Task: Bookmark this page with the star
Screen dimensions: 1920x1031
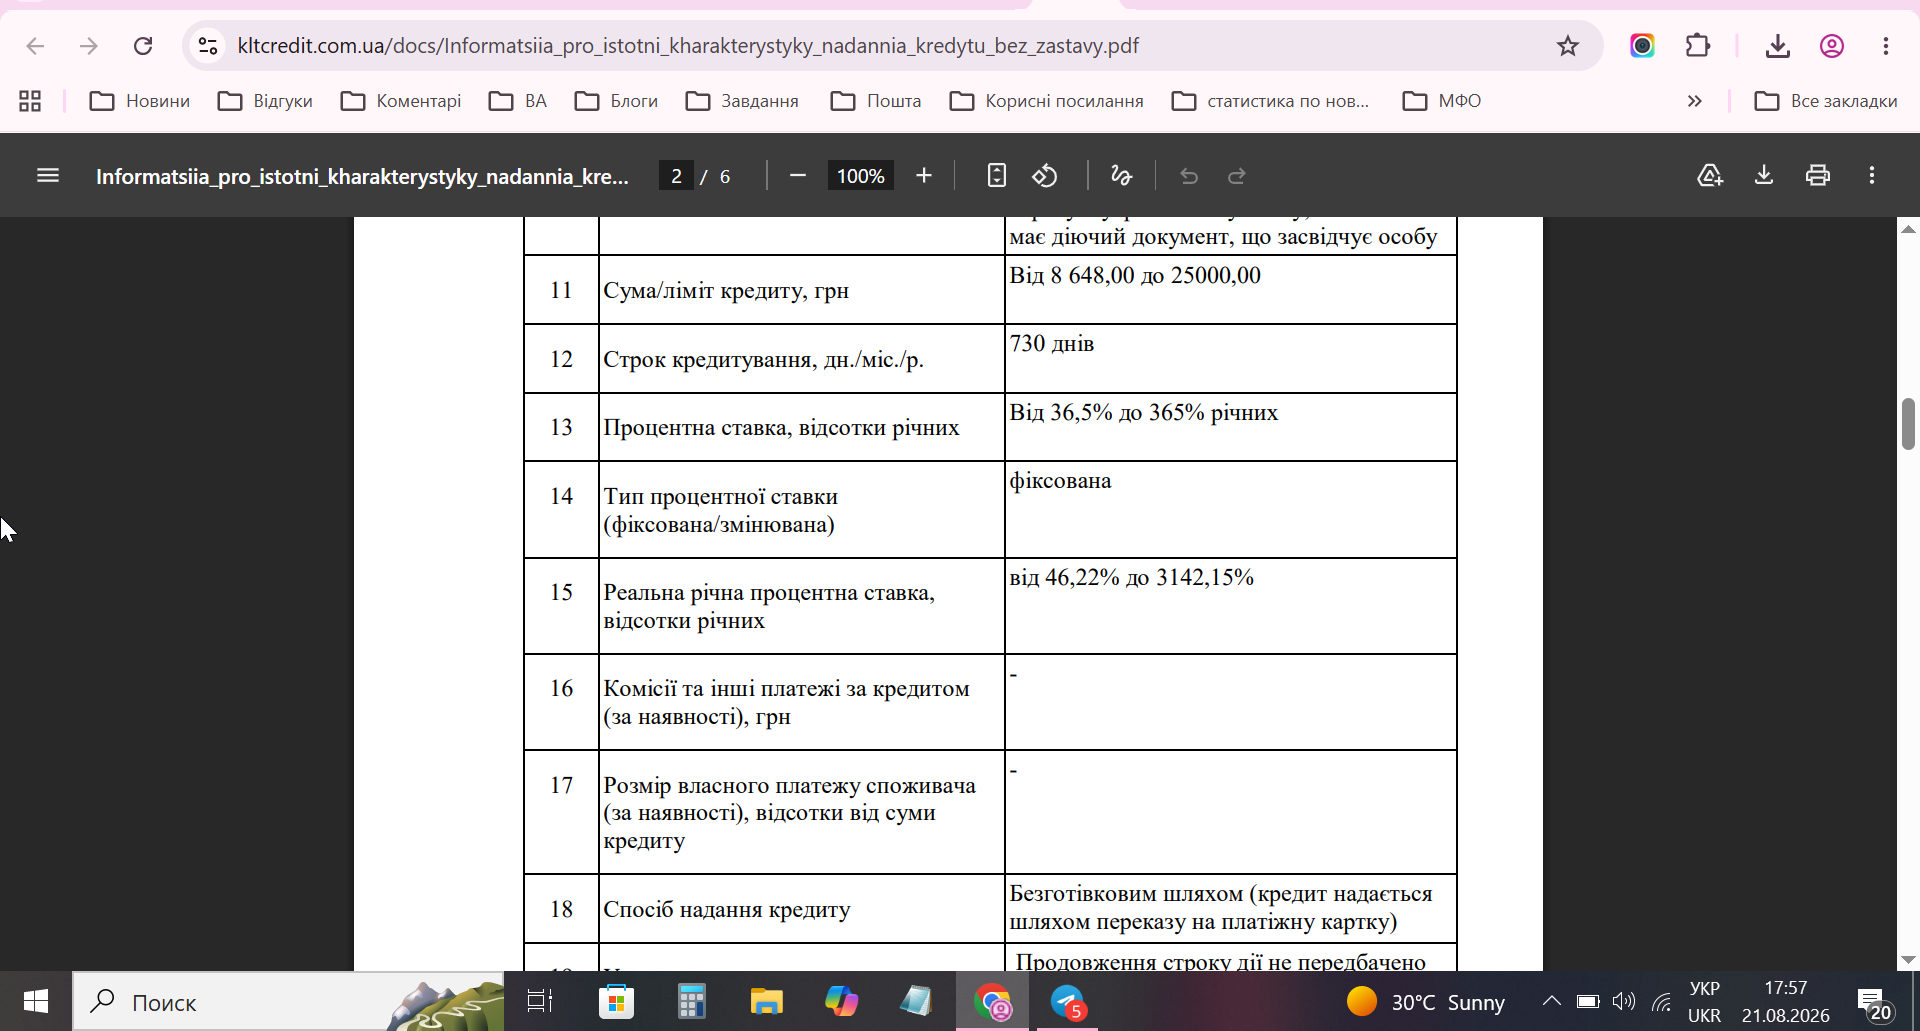Action: 1568,46
